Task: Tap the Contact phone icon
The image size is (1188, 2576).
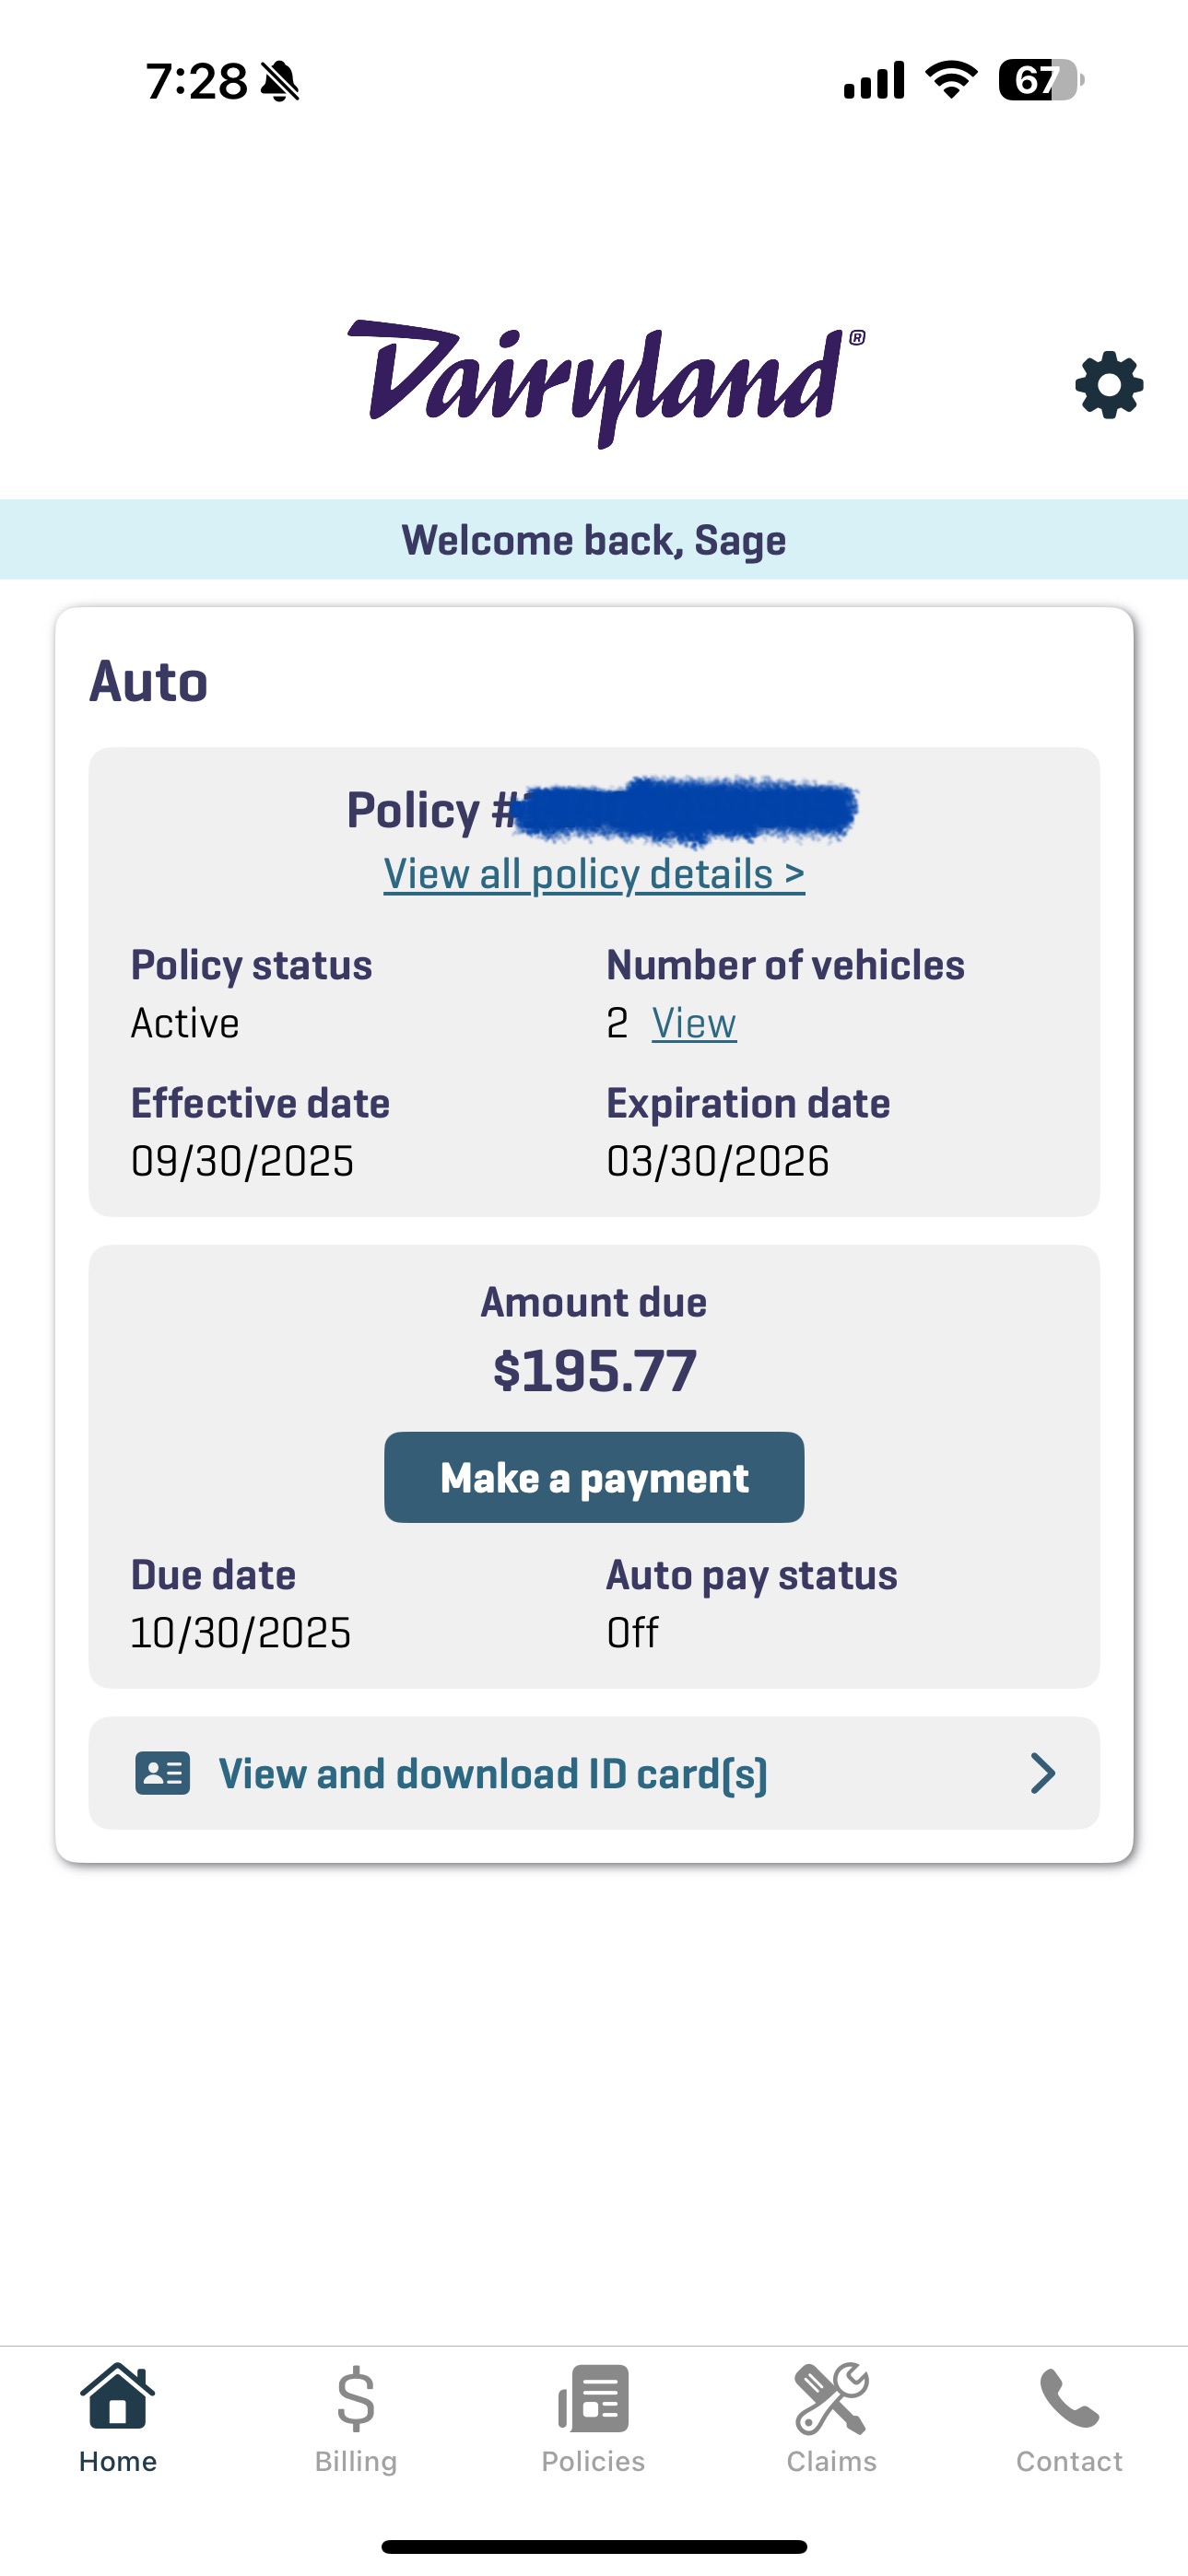Action: pyautogui.click(x=1069, y=2398)
